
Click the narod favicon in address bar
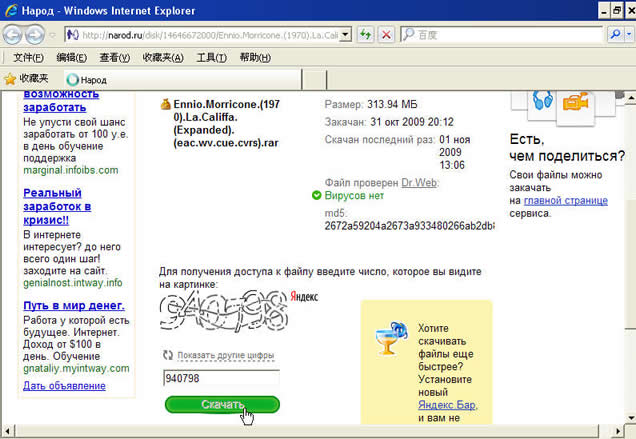tap(73, 35)
